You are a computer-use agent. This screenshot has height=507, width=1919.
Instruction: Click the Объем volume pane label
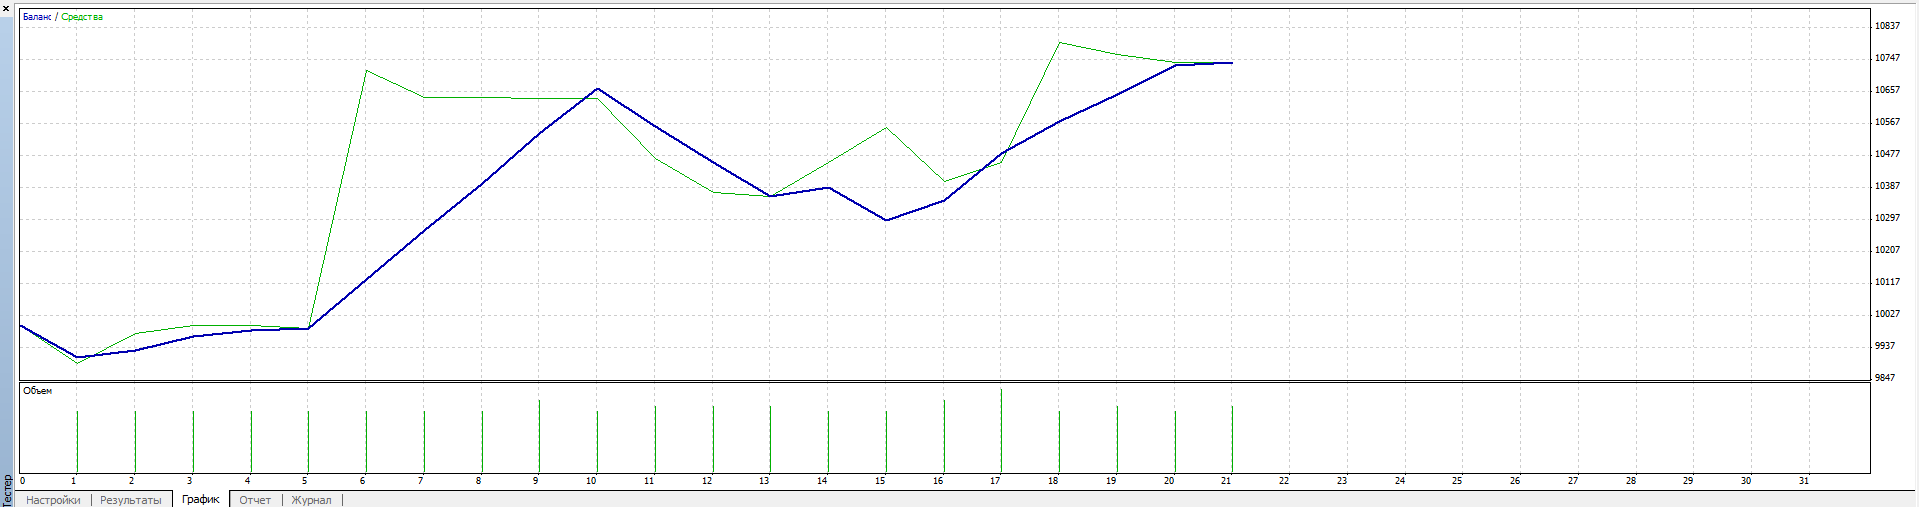pyautogui.click(x=37, y=391)
